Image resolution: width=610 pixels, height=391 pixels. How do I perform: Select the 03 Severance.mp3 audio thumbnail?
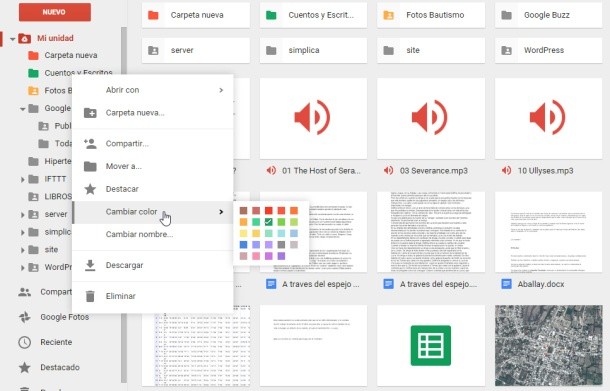[x=431, y=118]
